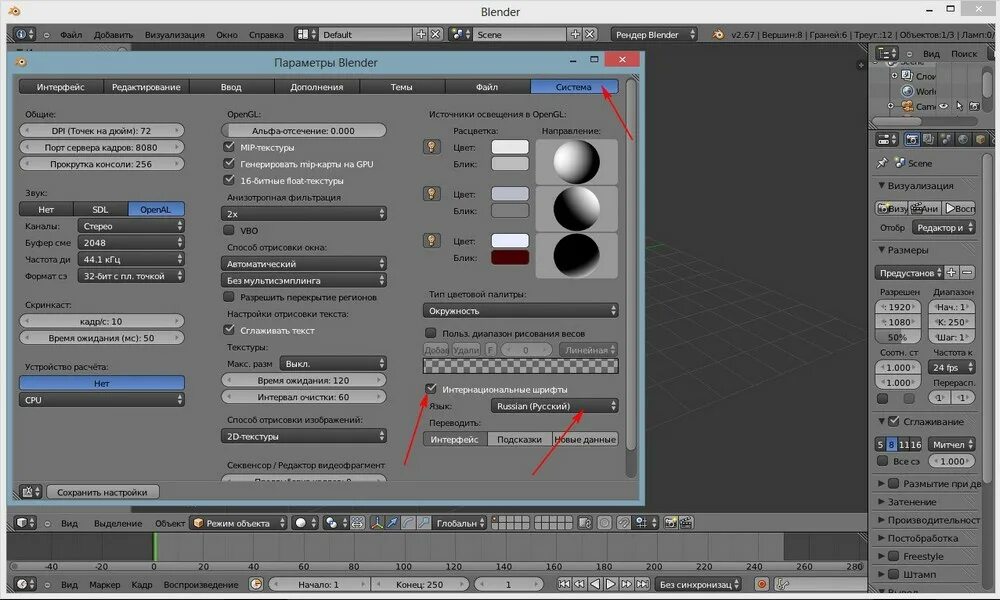The width and height of the screenshot is (1000, 600).
Task: Select the Render Layers properties tab icon
Action: coord(929,140)
